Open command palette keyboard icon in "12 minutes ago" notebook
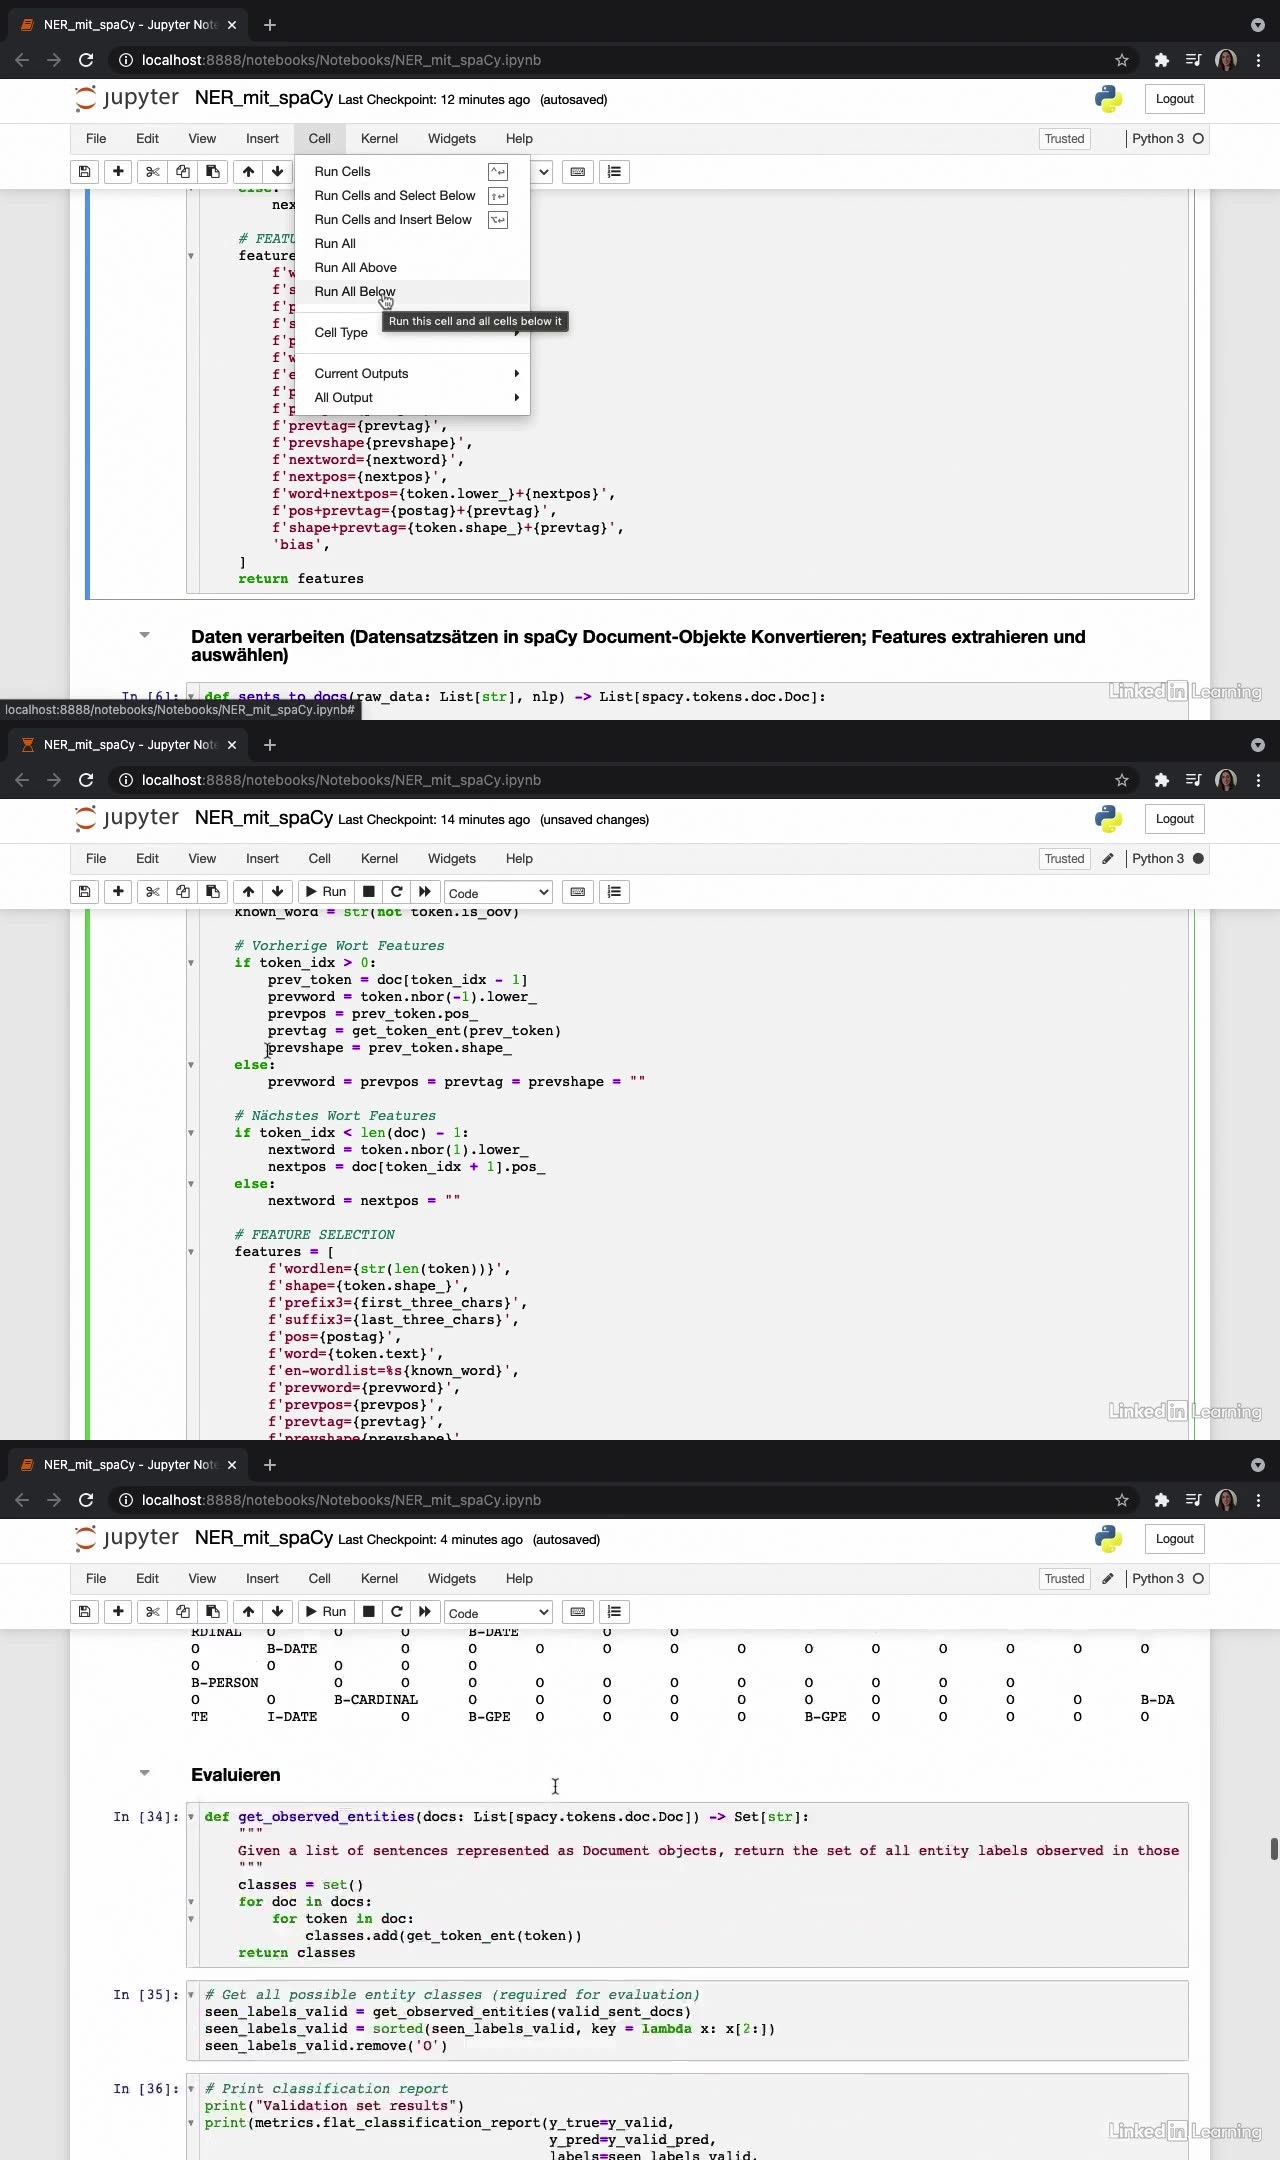Image resolution: width=1280 pixels, height=2160 pixels. coord(578,172)
